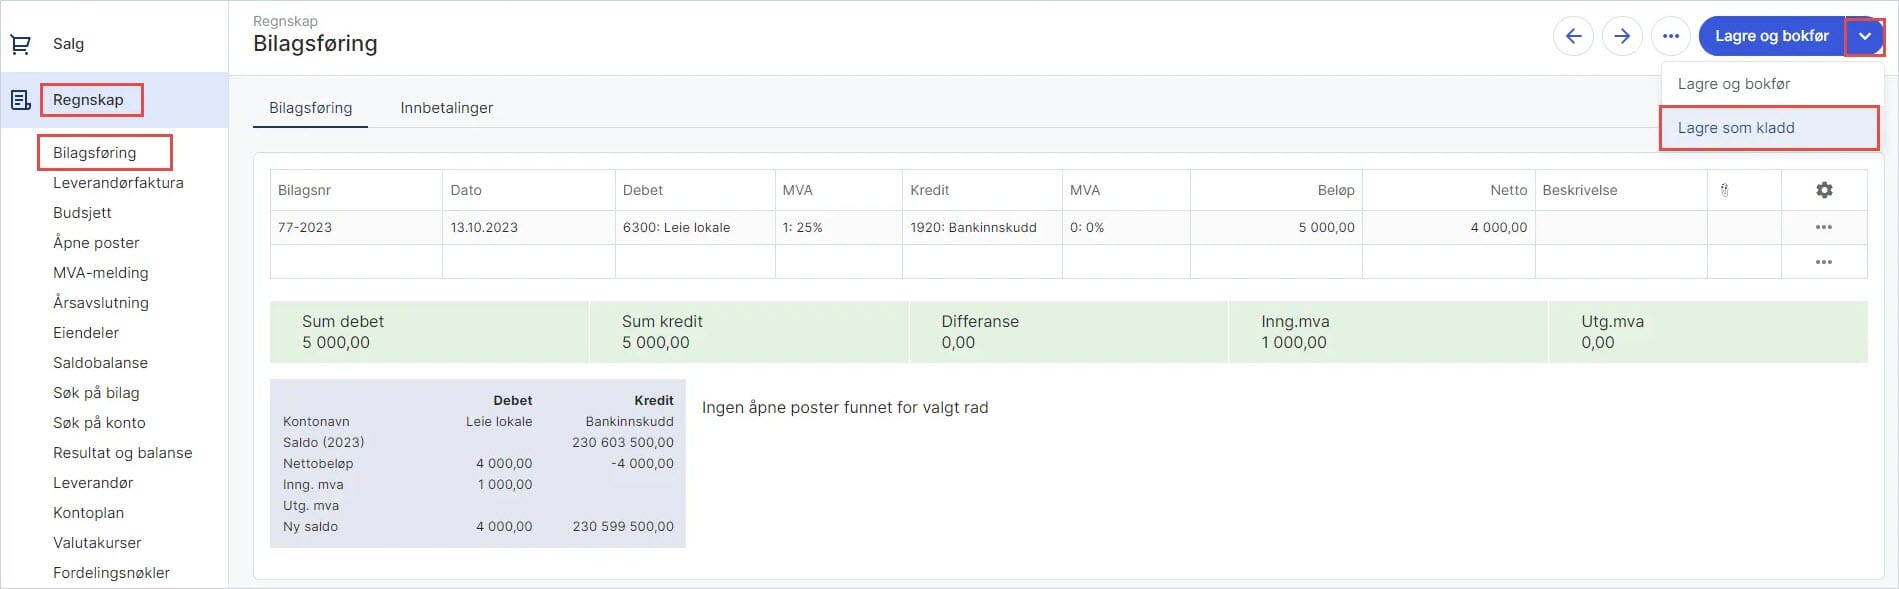Click the blue Lagre og bokfør button

point(1771,36)
